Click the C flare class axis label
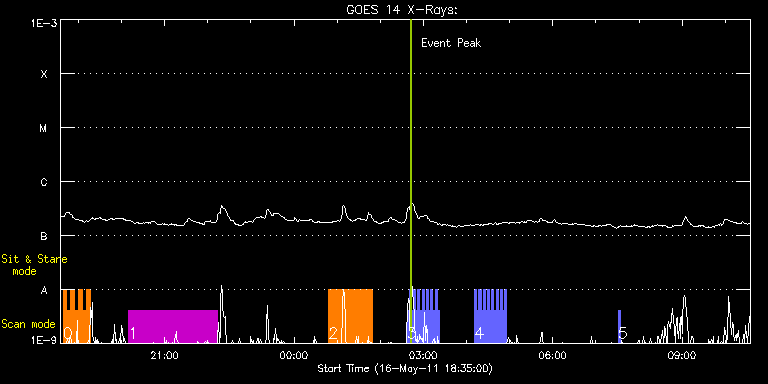 (44, 182)
